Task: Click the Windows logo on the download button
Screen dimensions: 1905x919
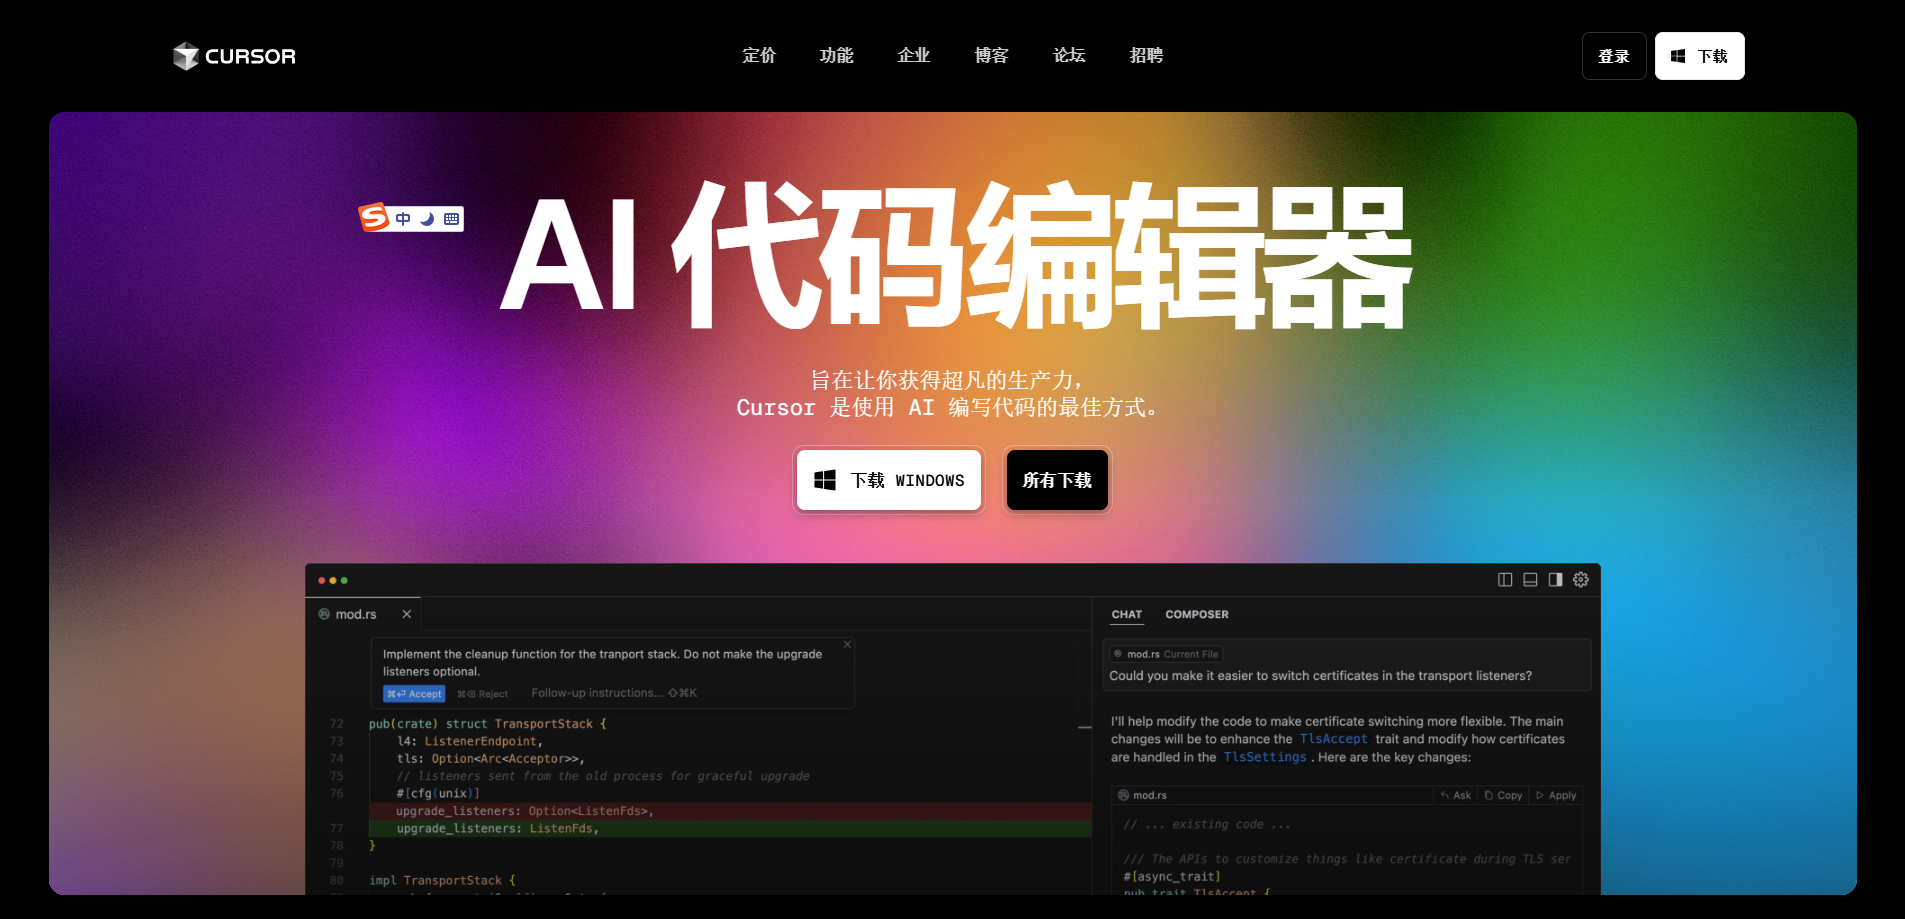Action: [x=824, y=480]
